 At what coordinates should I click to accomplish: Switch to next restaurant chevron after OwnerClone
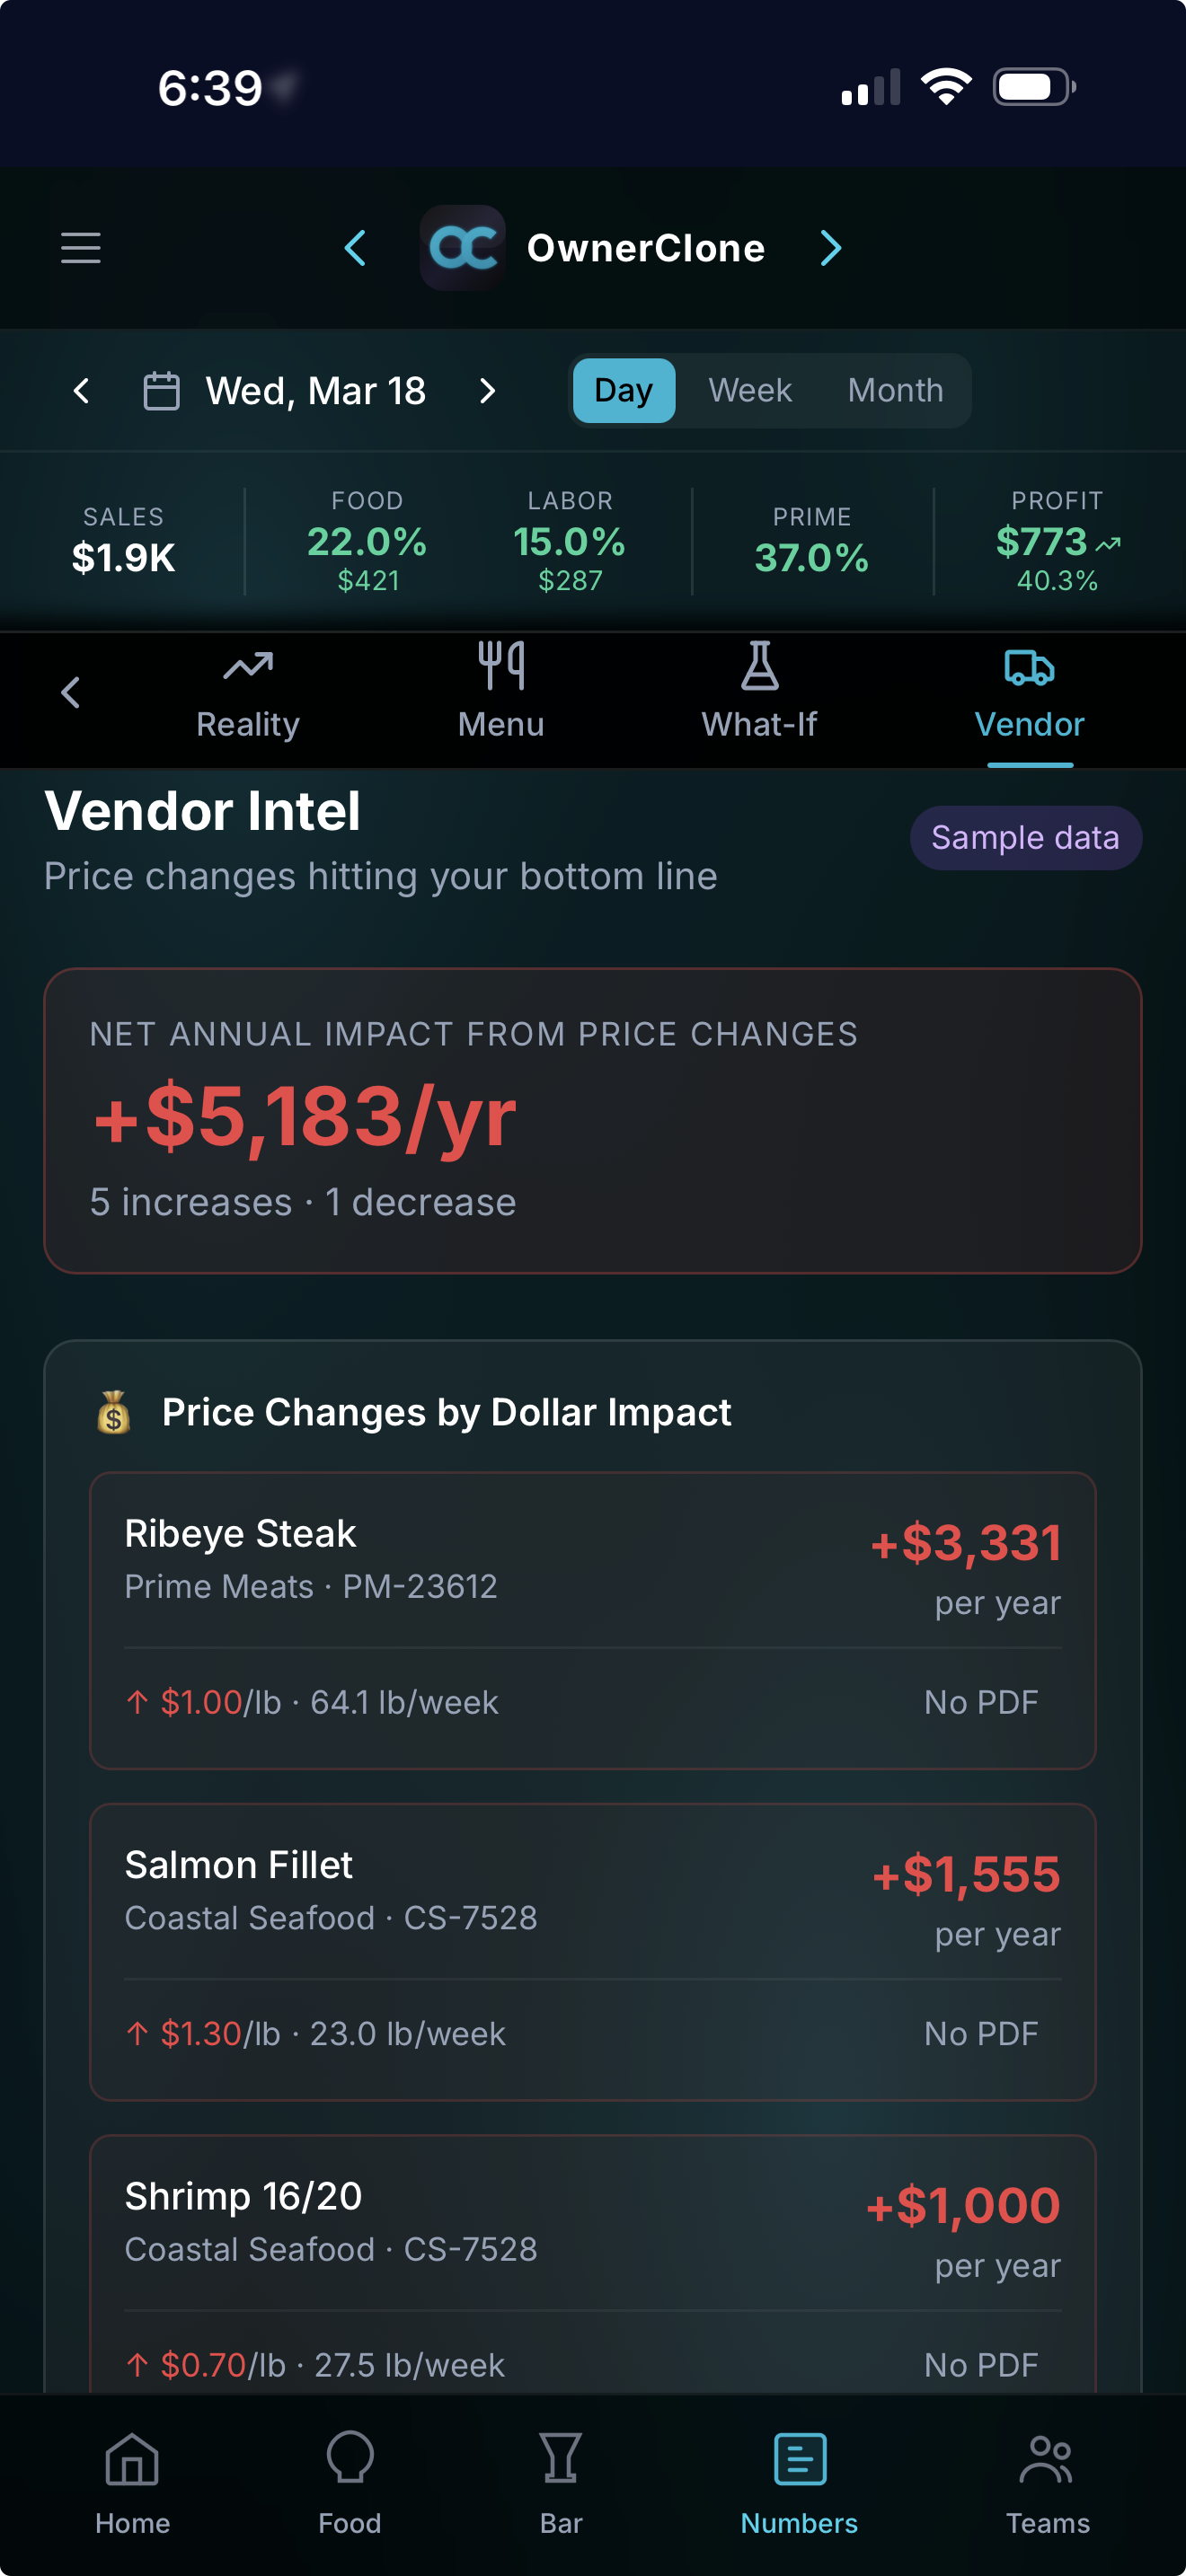tap(830, 248)
